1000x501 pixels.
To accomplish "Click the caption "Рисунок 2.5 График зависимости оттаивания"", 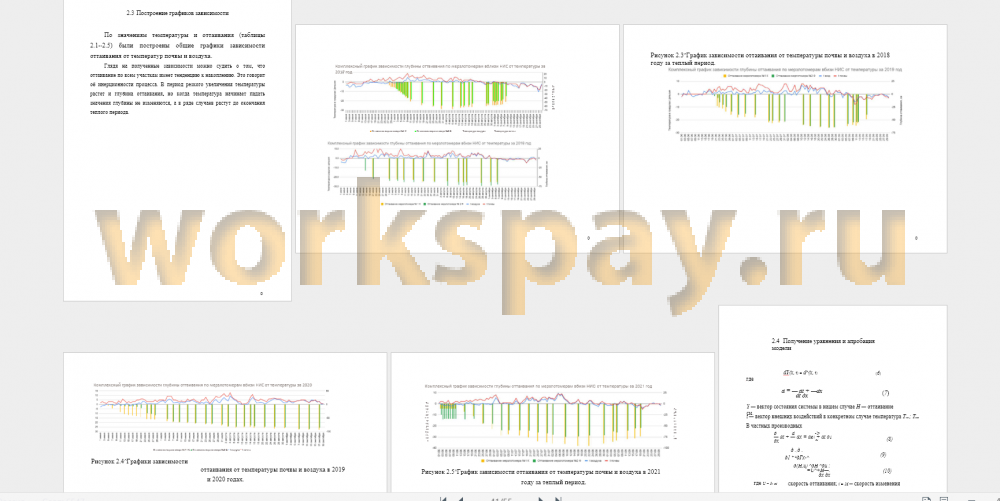I will point(540,472).
